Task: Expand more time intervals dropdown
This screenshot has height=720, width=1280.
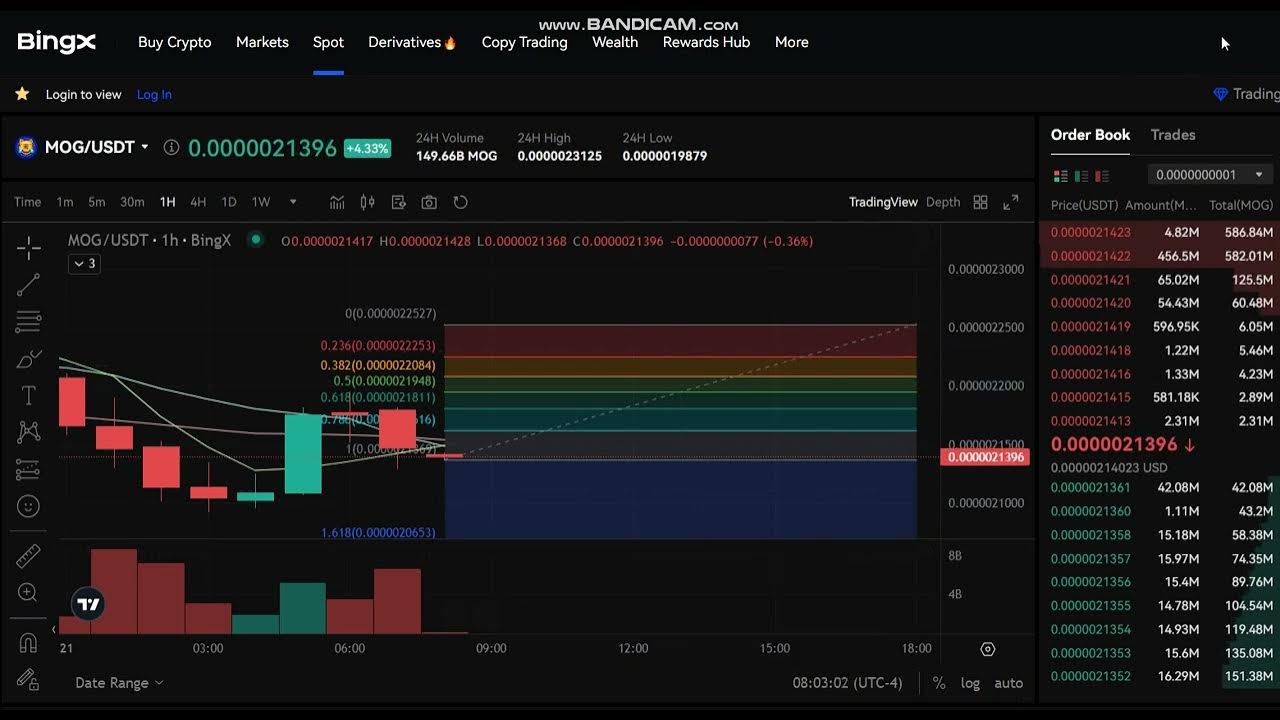Action: pyautogui.click(x=293, y=202)
